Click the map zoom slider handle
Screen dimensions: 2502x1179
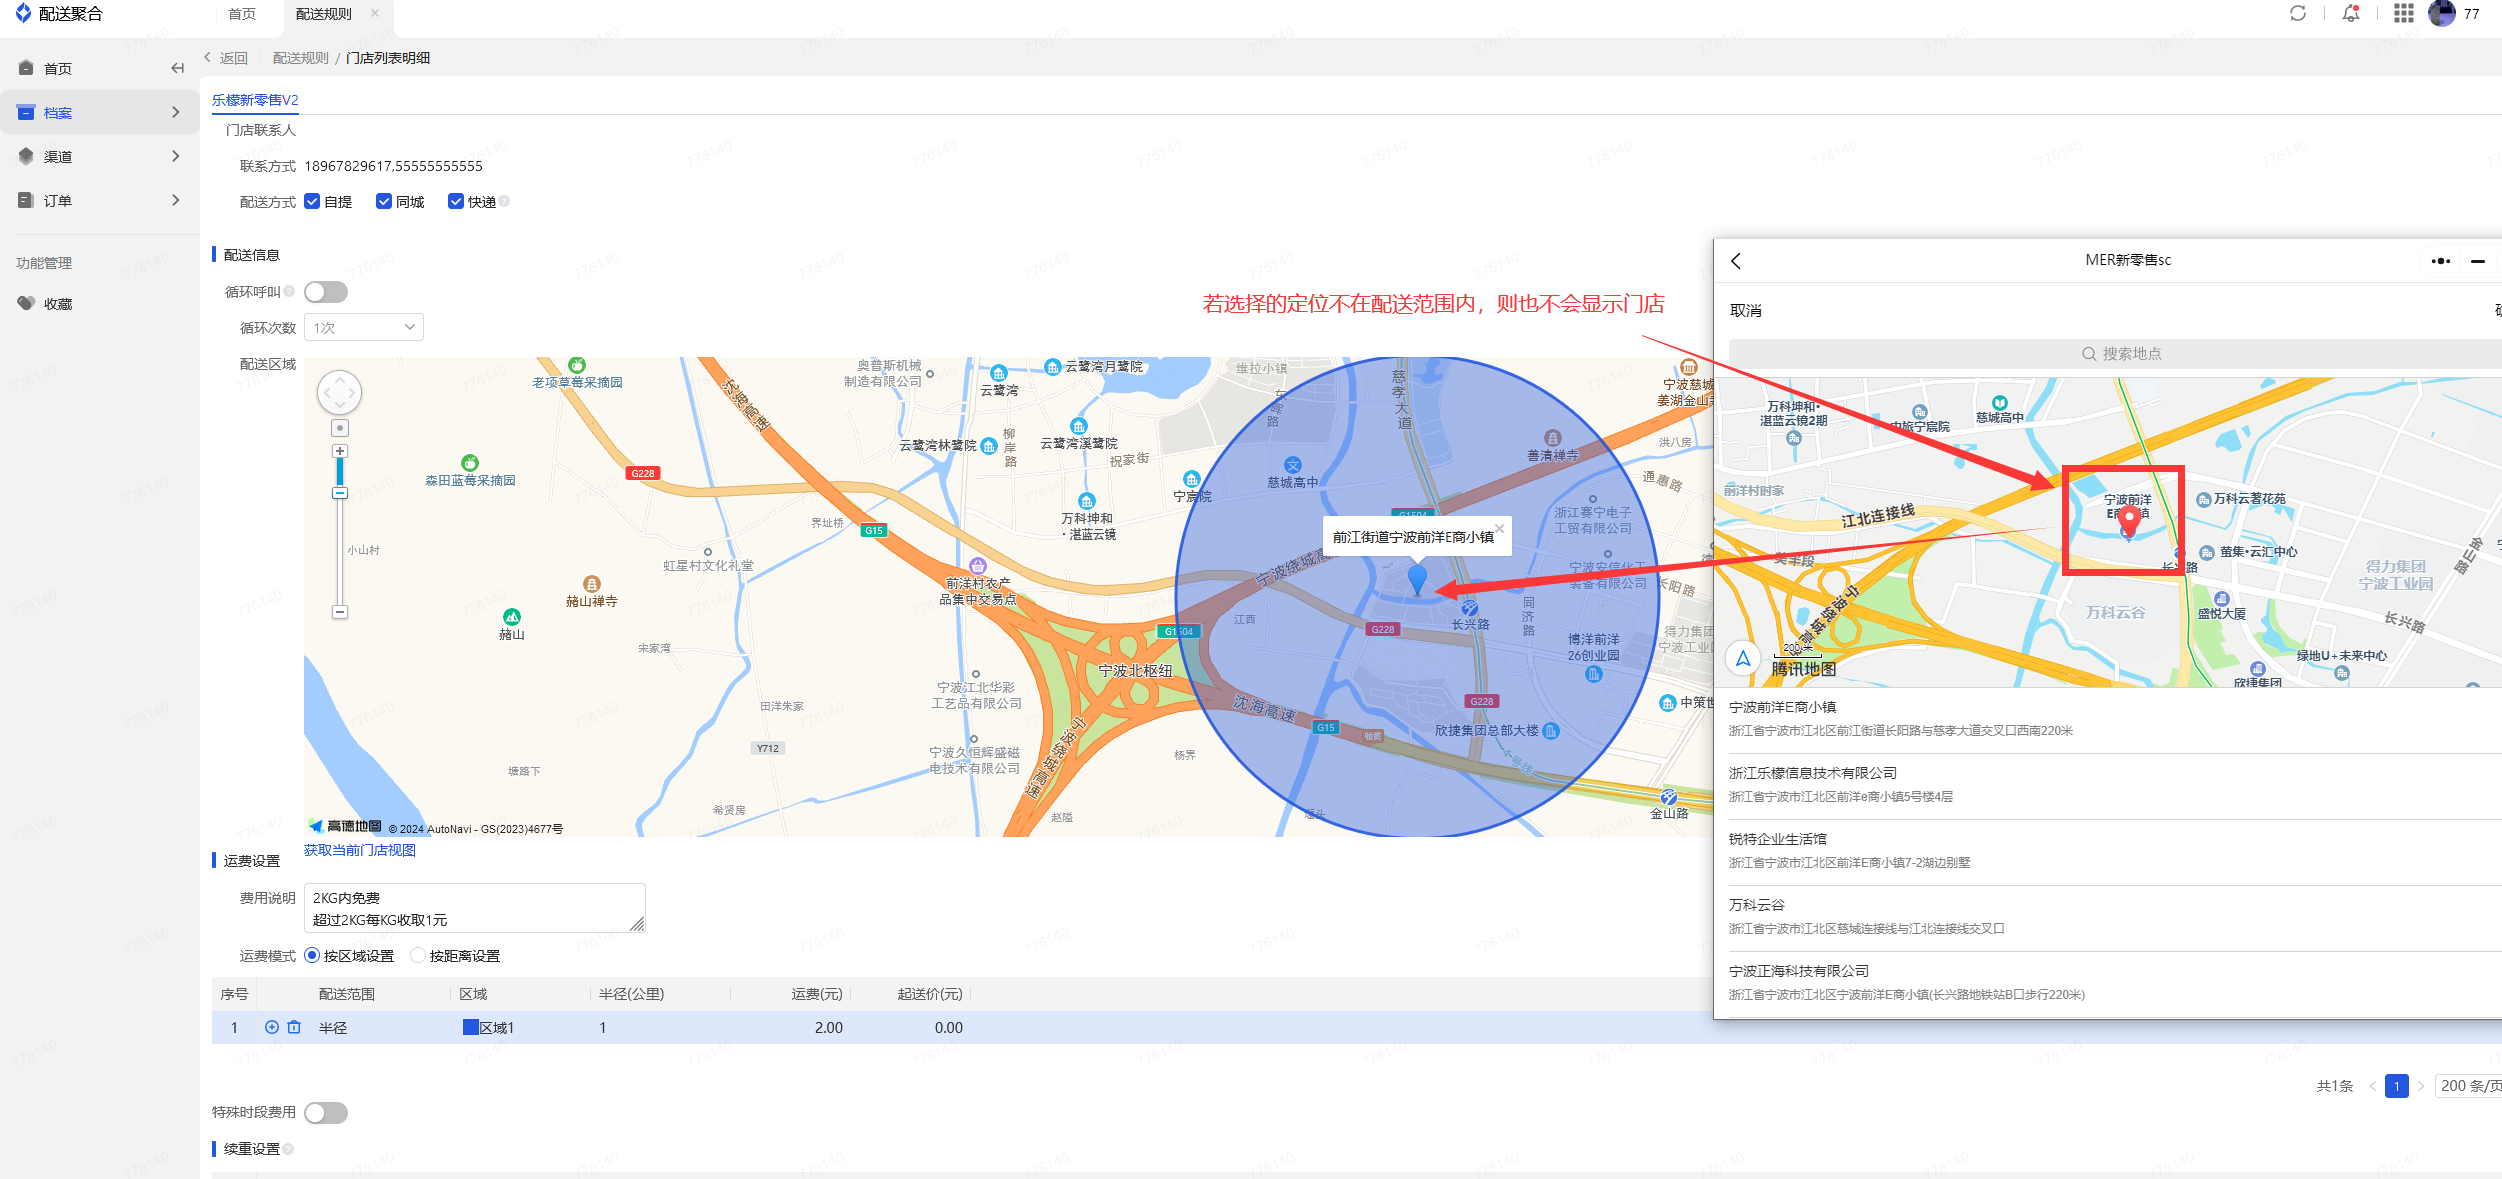click(x=340, y=493)
